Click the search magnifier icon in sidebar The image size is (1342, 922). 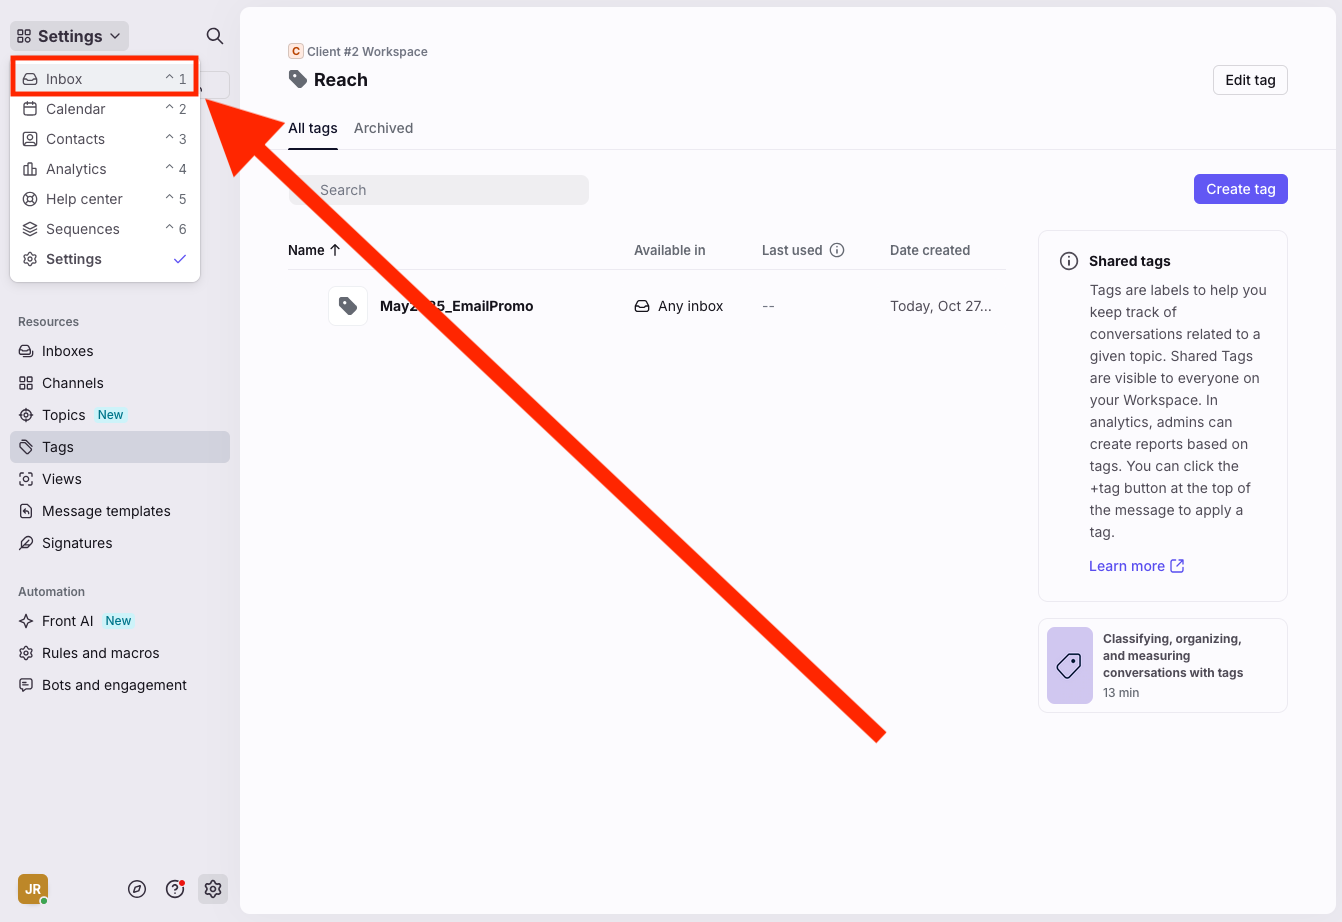point(214,36)
